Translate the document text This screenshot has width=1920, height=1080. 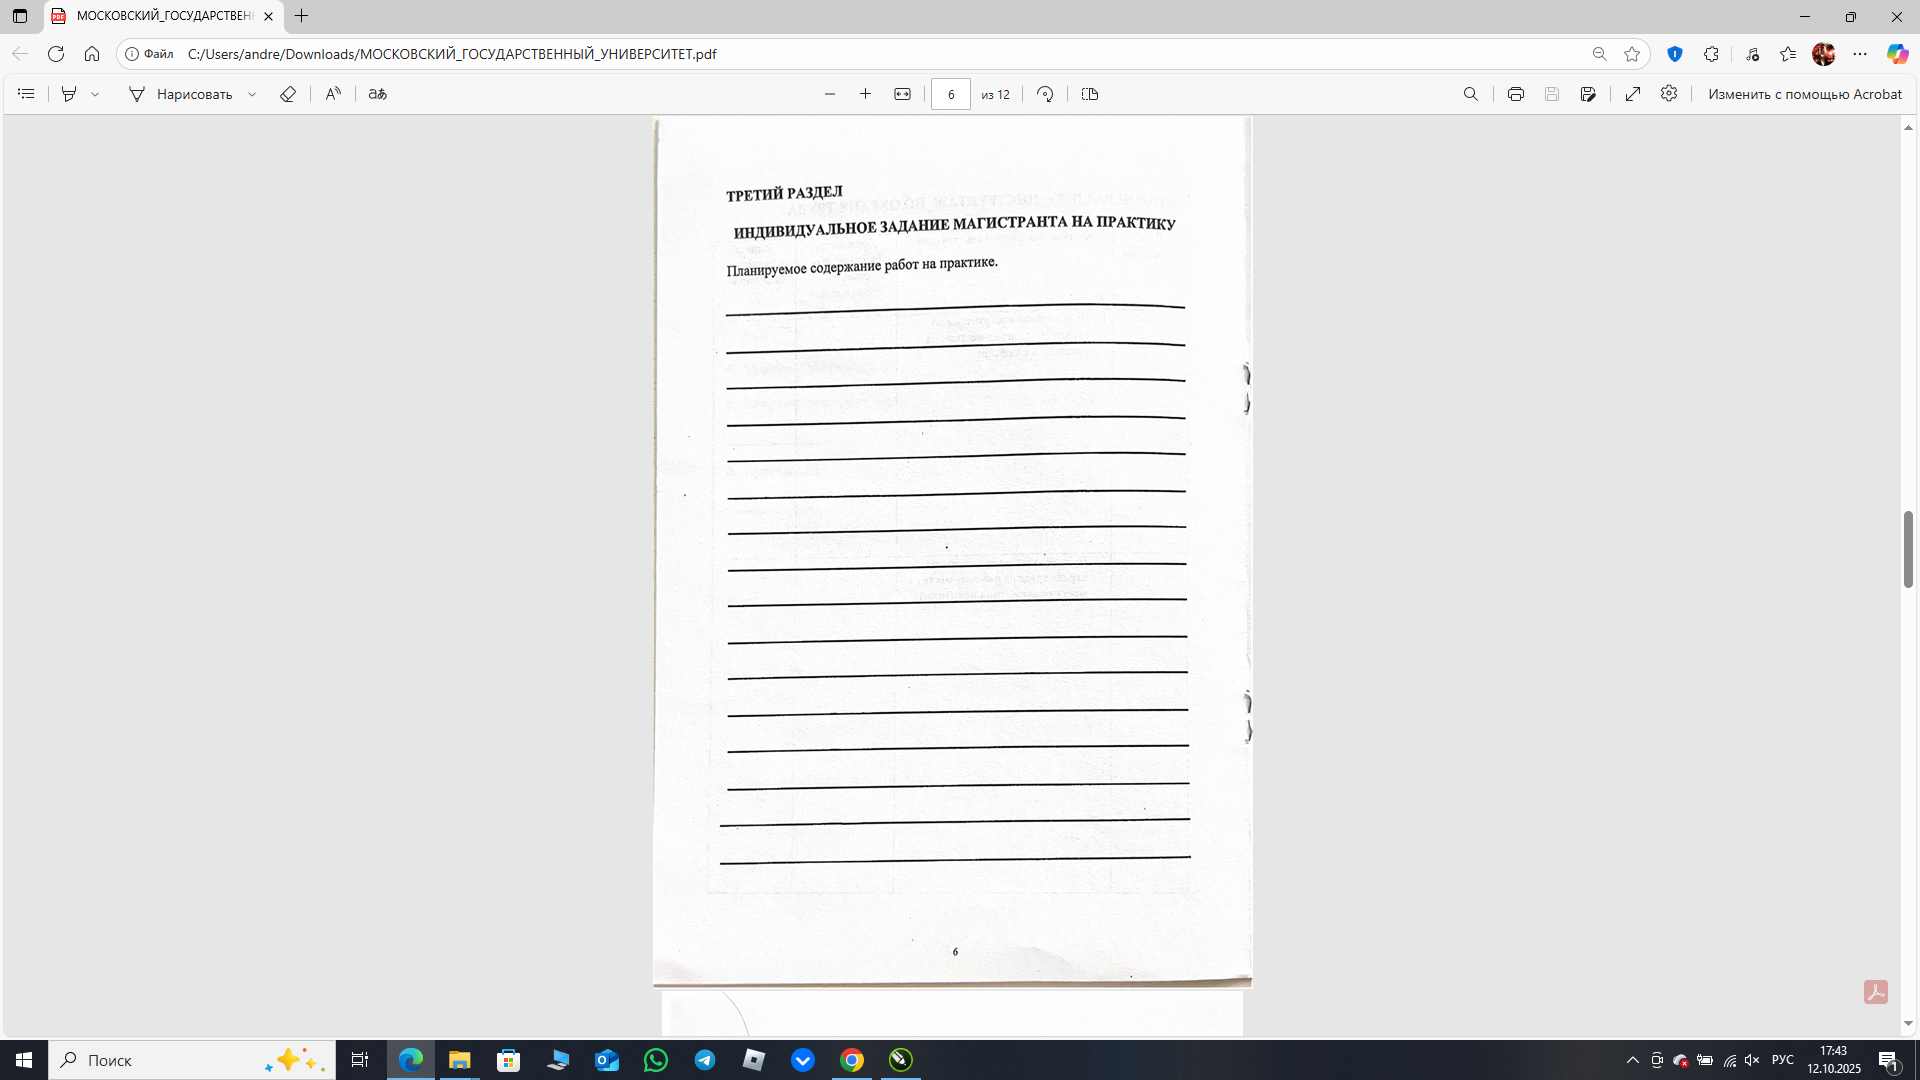(378, 94)
